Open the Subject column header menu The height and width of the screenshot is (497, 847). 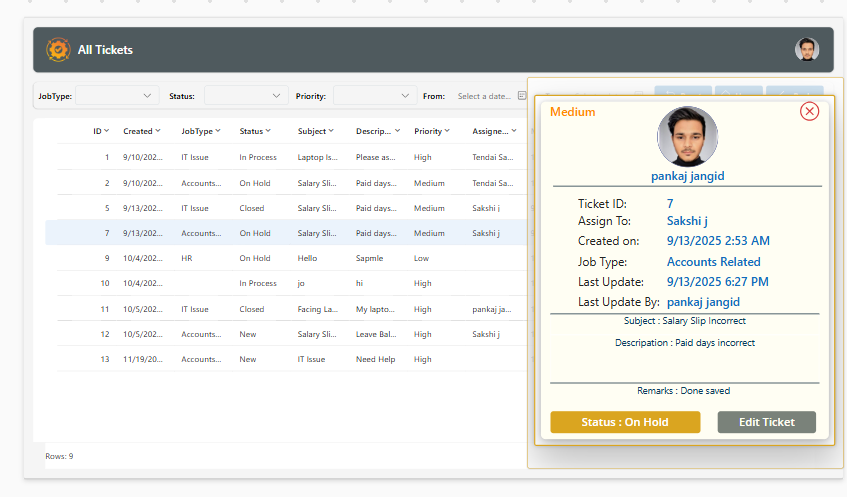[315, 131]
